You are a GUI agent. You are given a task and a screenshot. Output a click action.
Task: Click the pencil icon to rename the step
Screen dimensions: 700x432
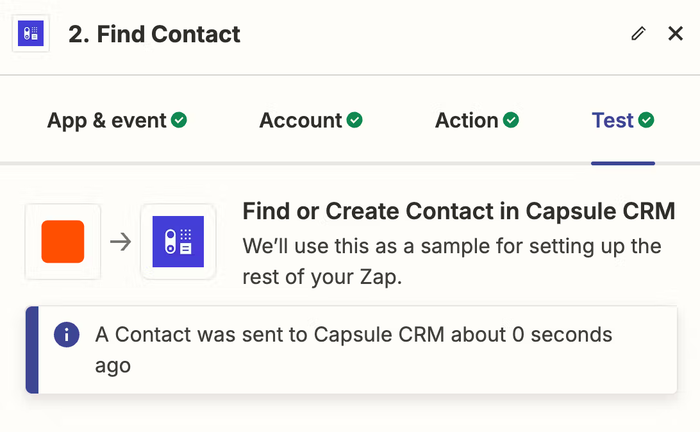[x=639, y=34]
